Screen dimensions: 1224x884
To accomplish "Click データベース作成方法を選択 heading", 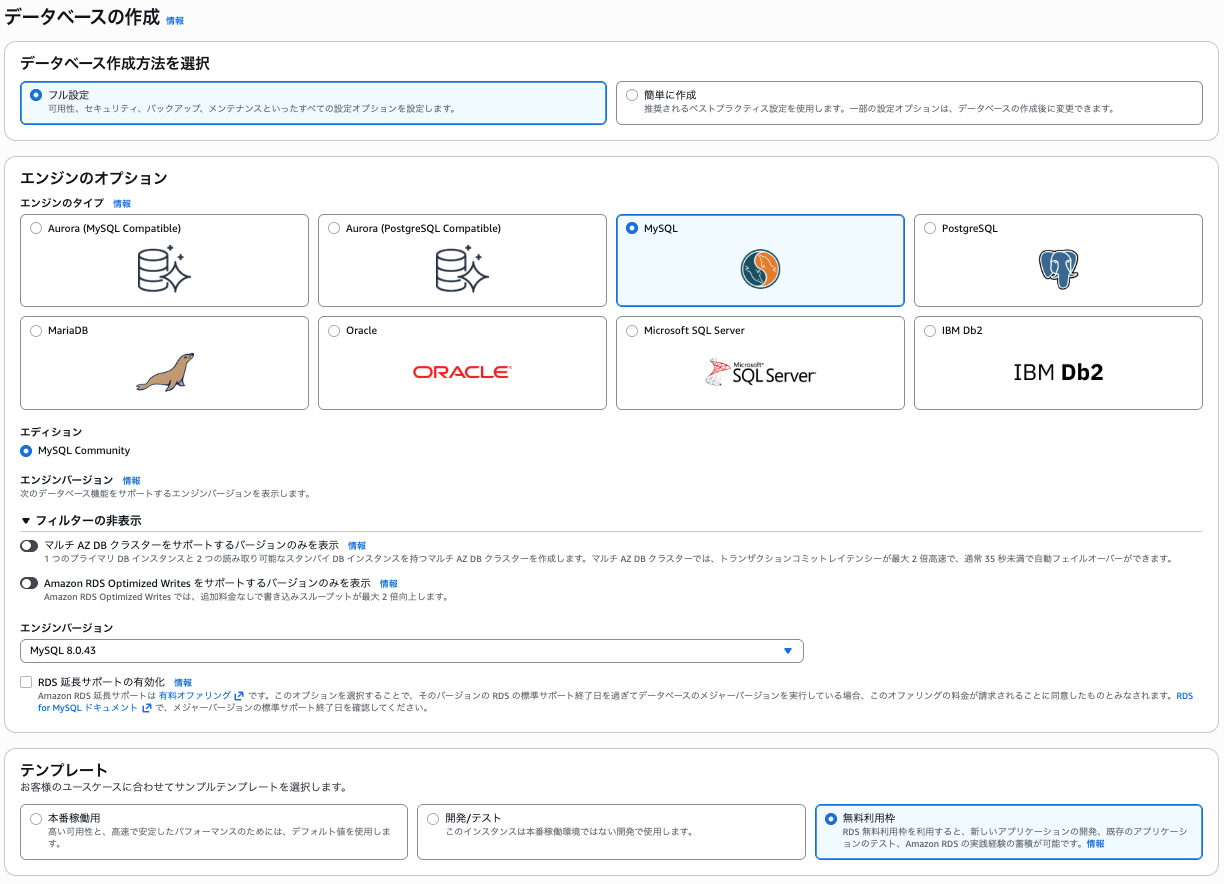I will 115,63.
